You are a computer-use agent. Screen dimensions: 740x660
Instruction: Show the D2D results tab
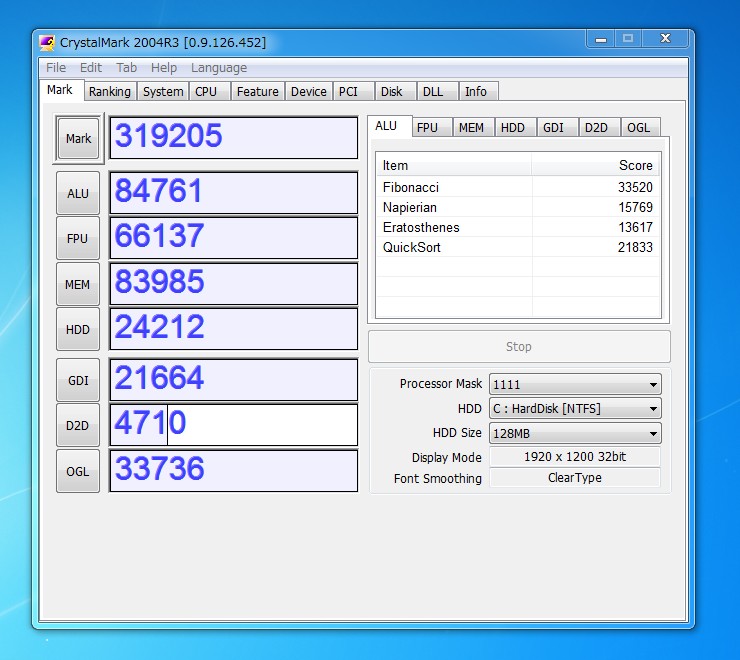tap(600, 127)
